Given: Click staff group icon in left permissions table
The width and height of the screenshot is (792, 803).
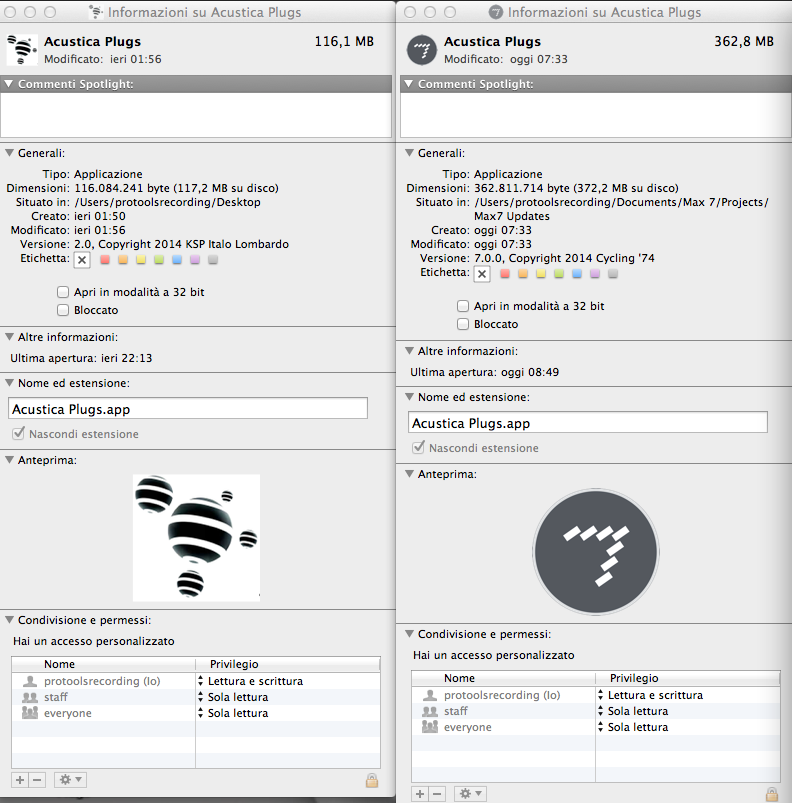Looking at the screenshot, I should (x=30, y=697).
